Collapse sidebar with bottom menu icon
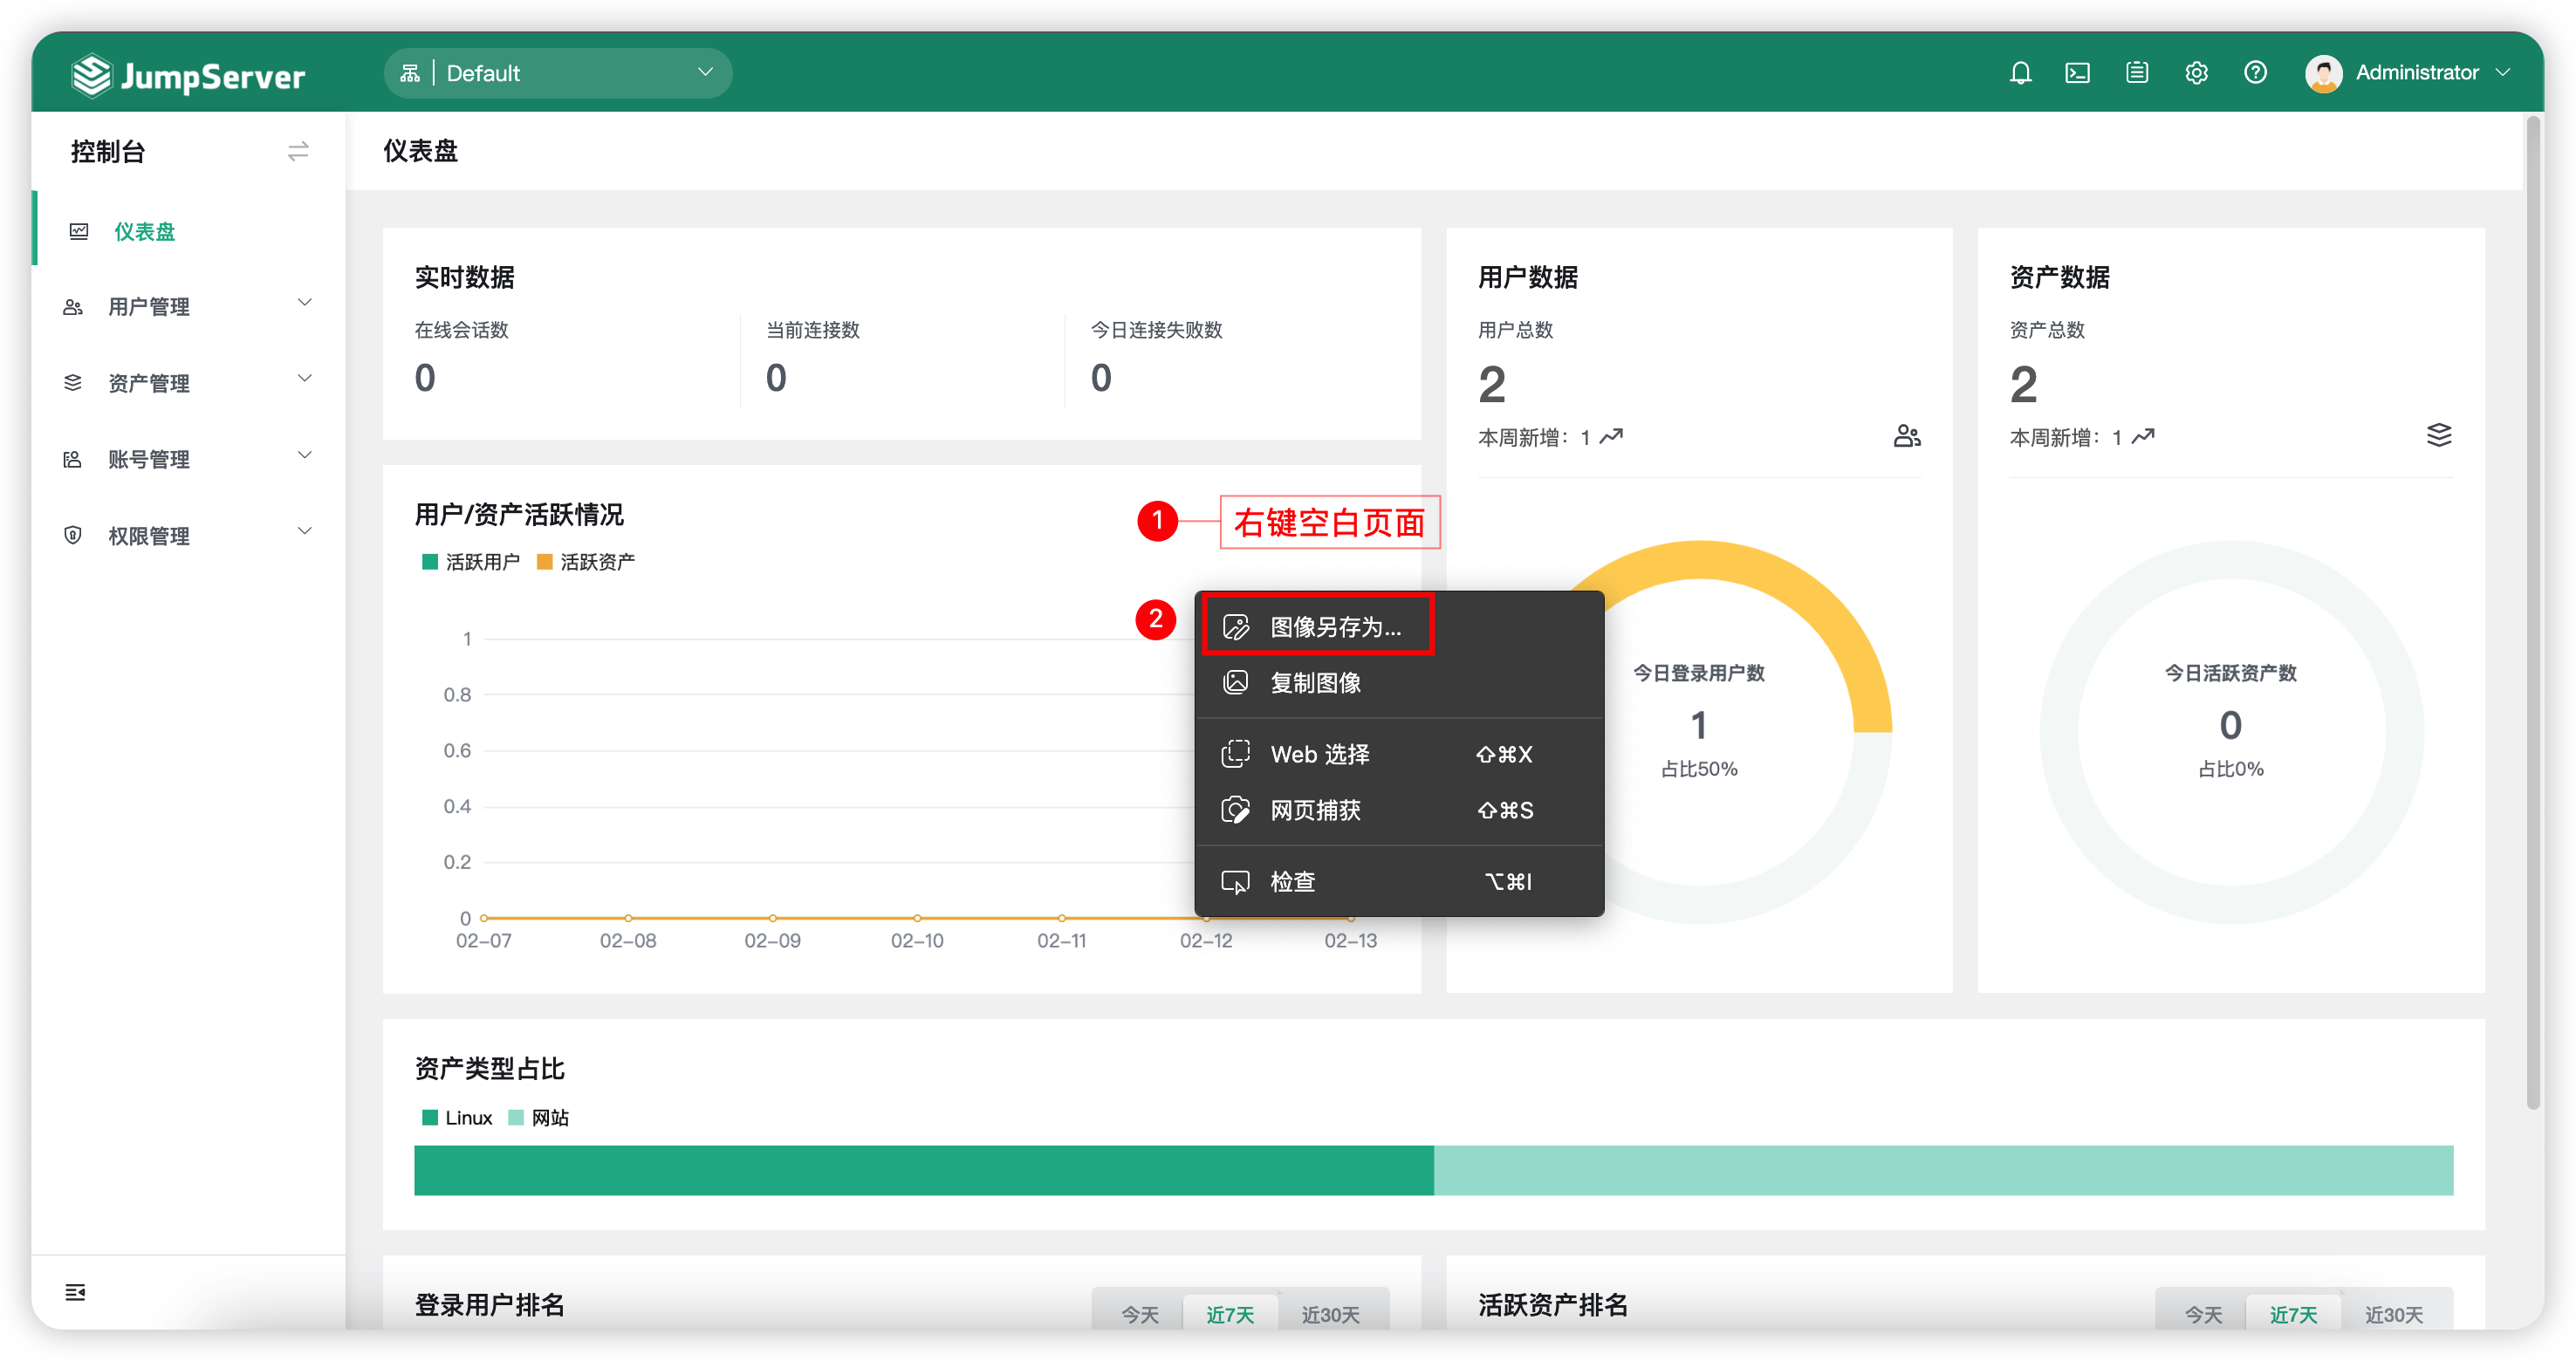Image resolution: width=2576 pixels, height=1361 pixels. tap(75, 1292)
